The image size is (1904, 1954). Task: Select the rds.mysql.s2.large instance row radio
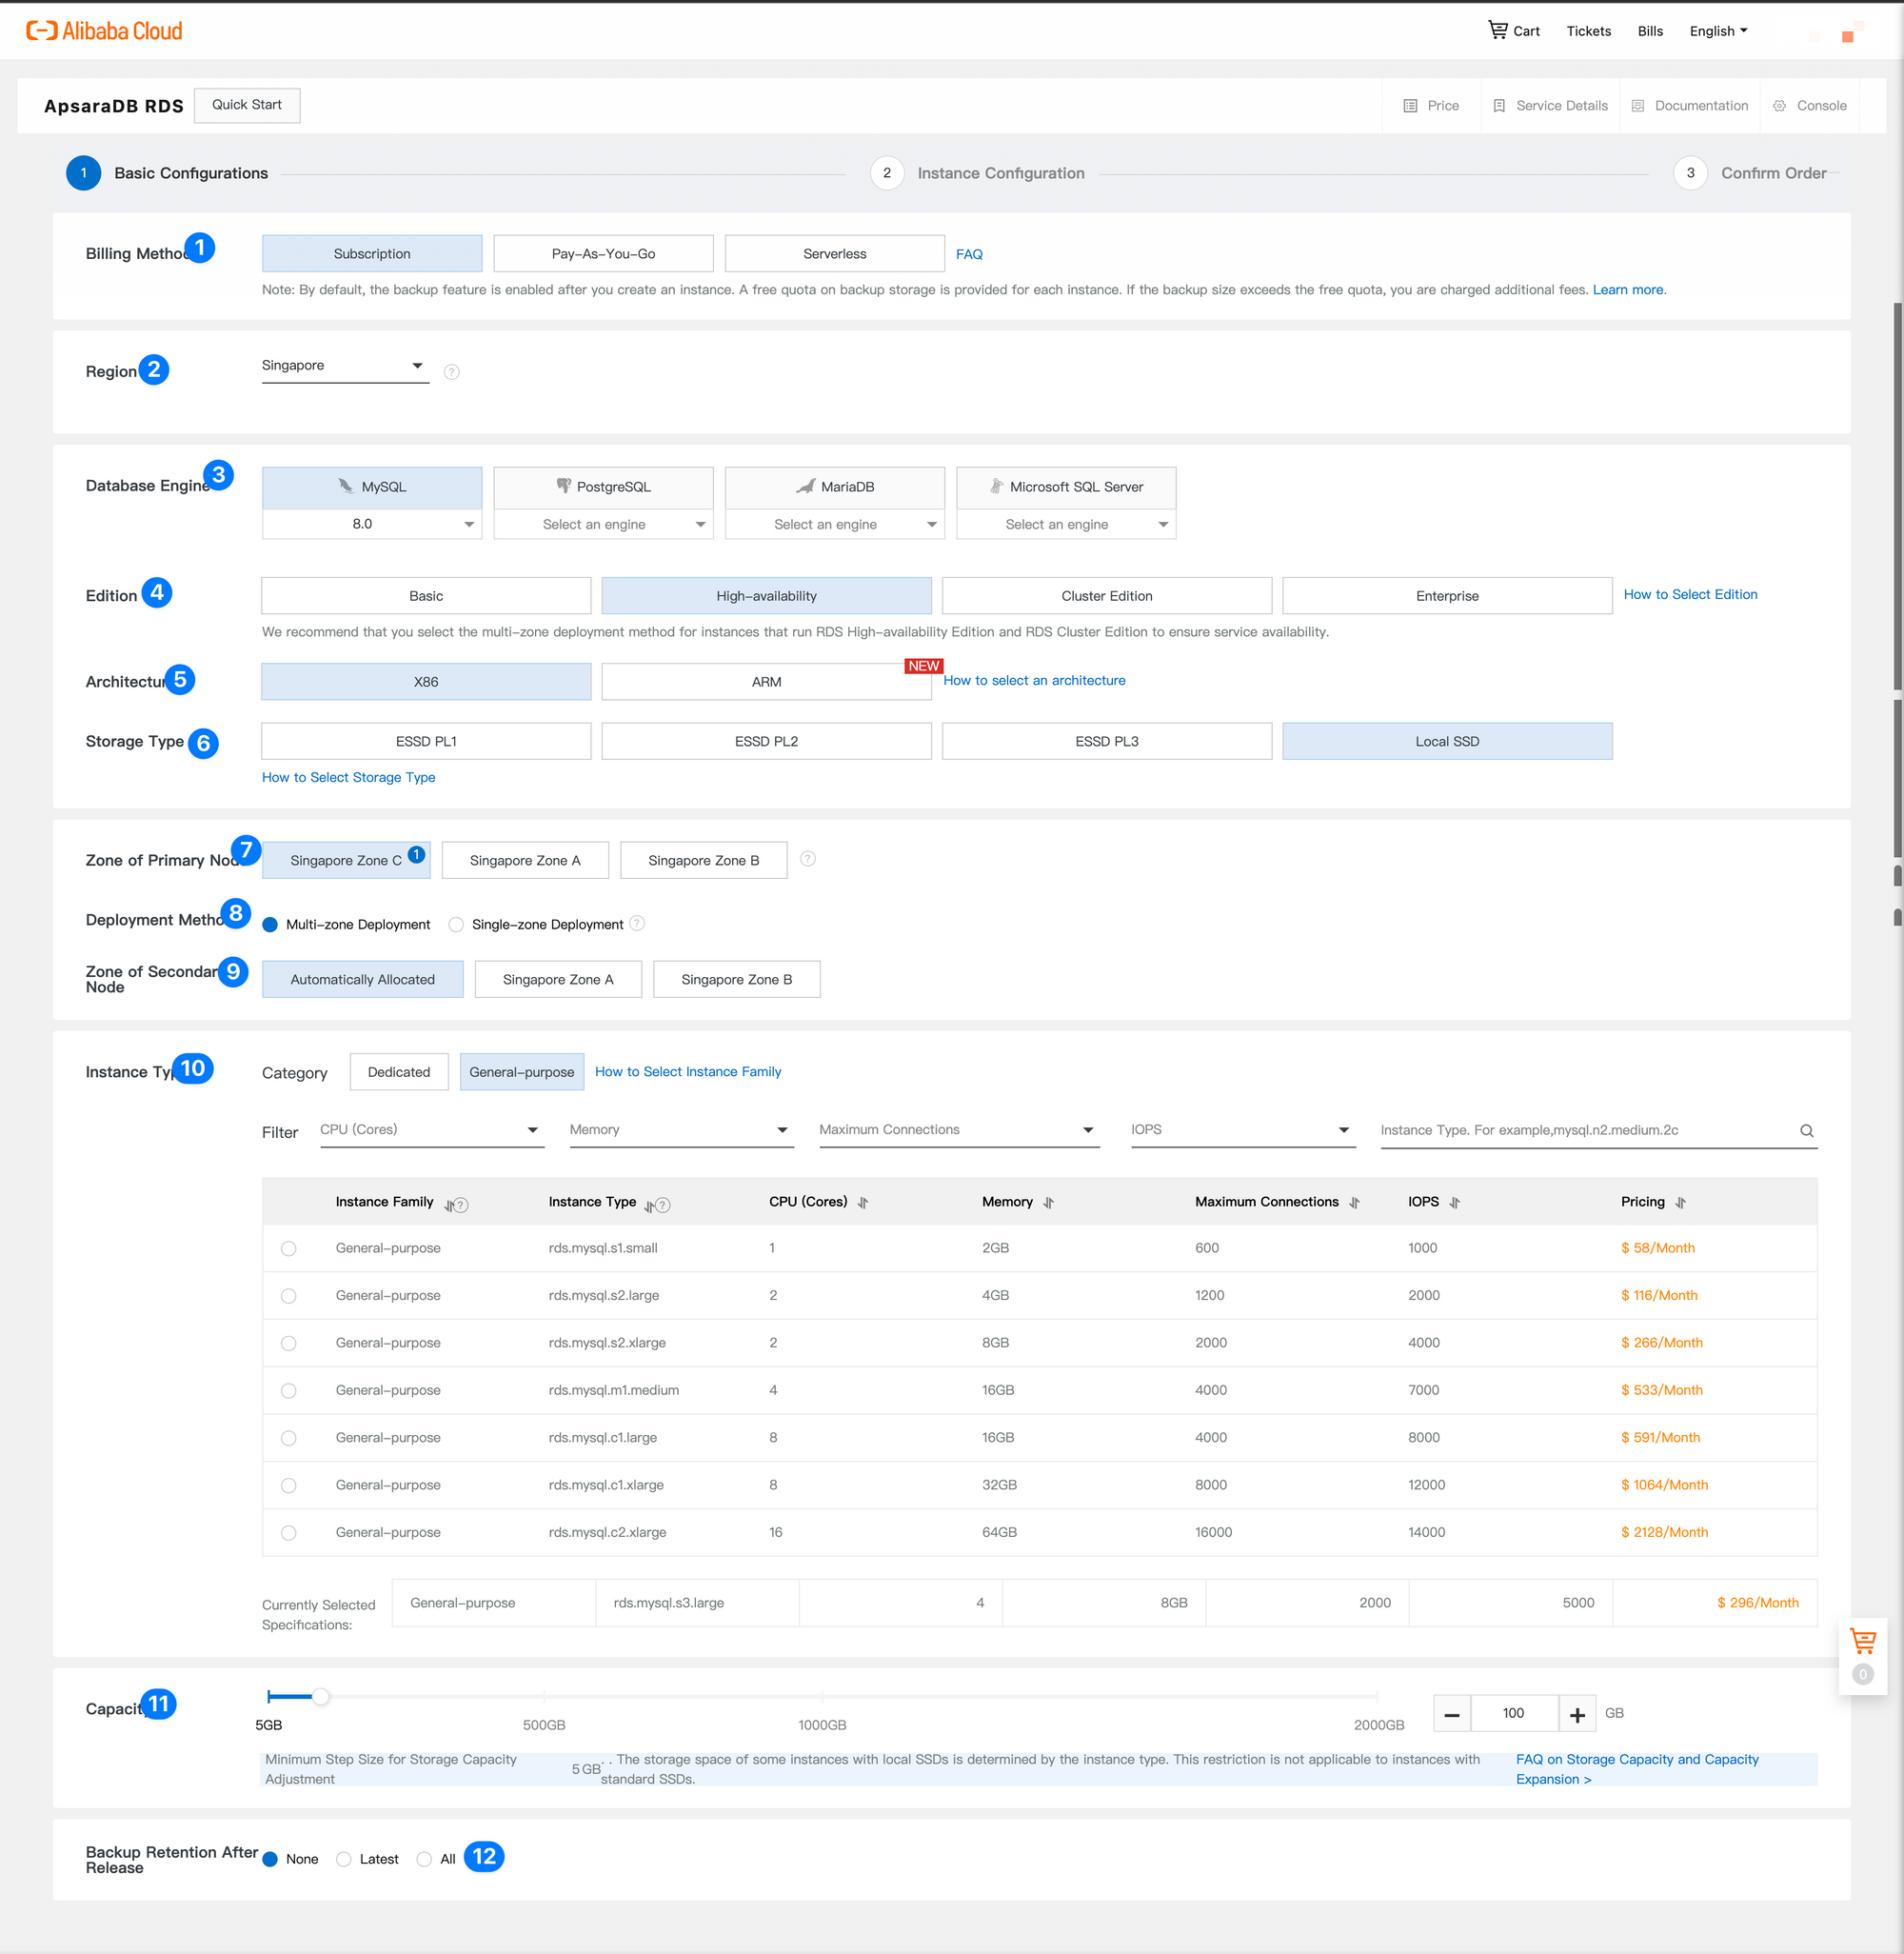click(289, 1296)
